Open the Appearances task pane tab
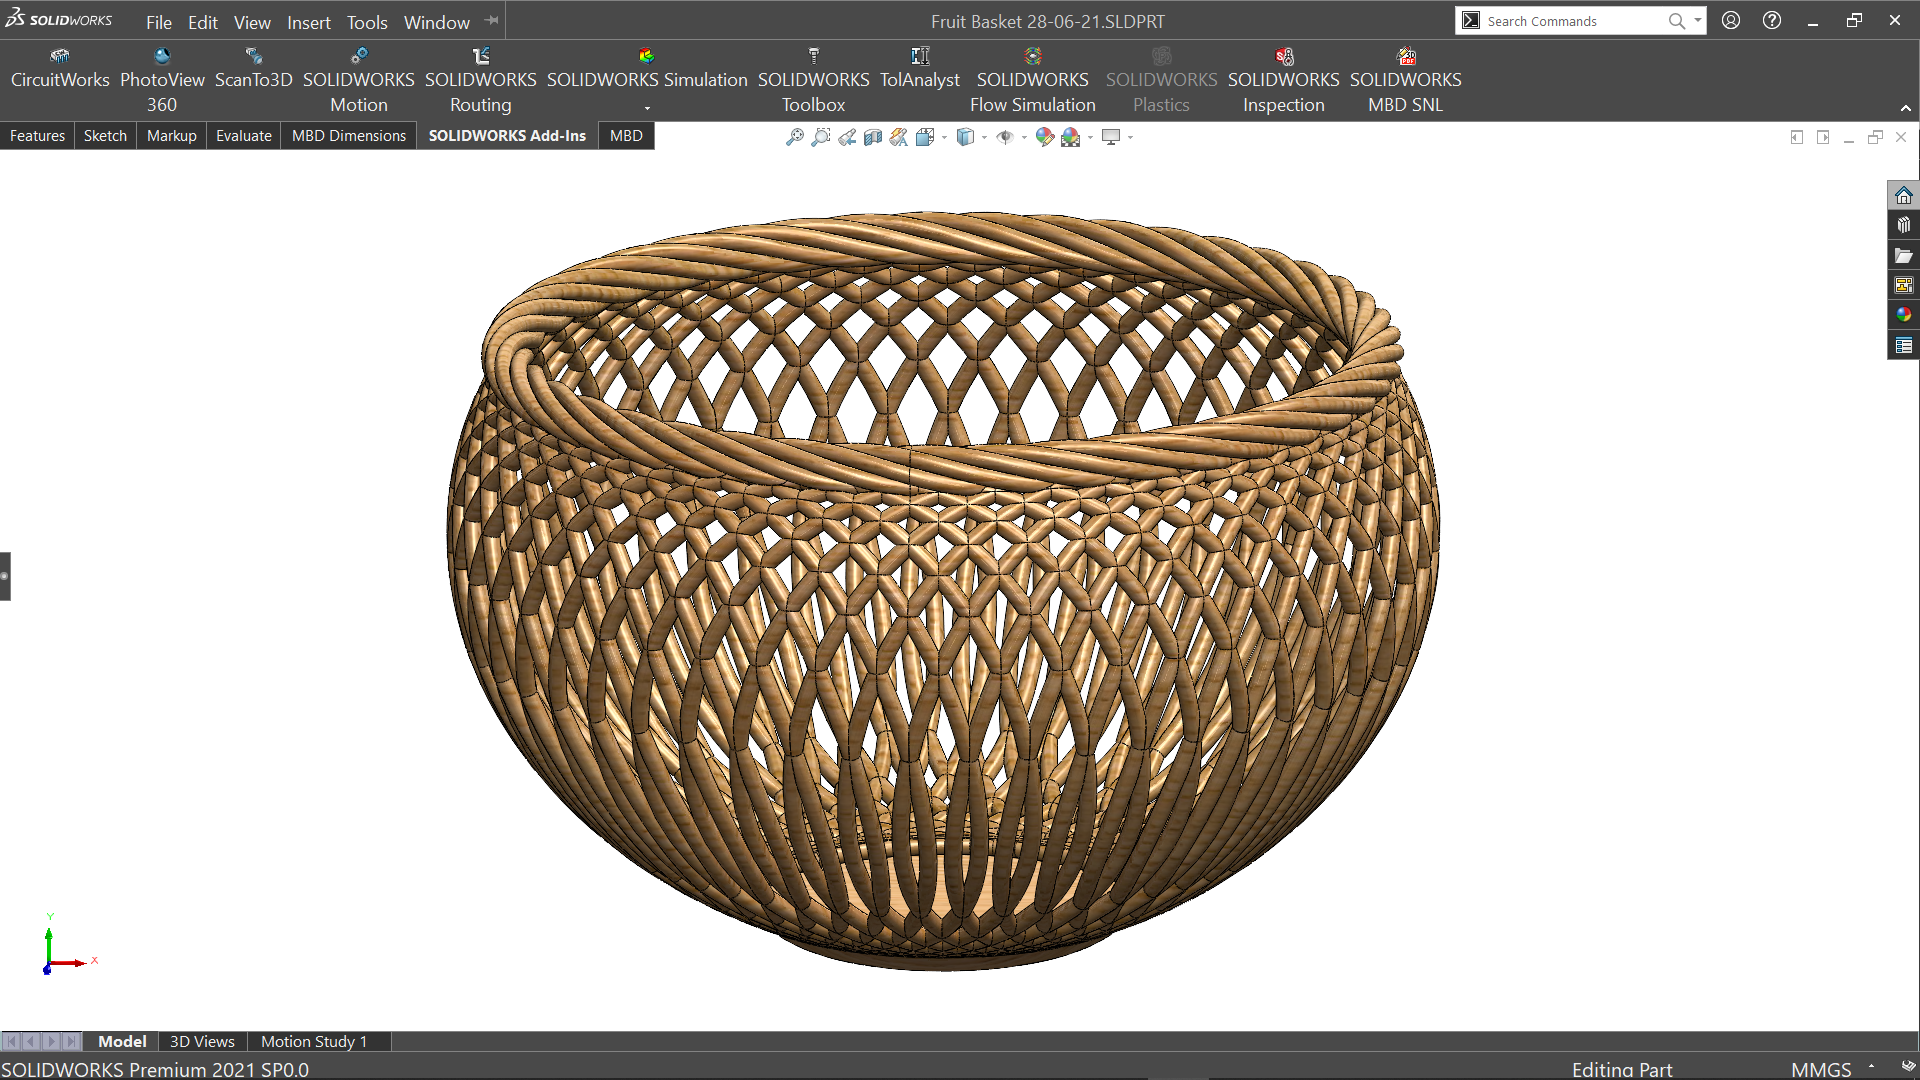 coord(1903,315)
